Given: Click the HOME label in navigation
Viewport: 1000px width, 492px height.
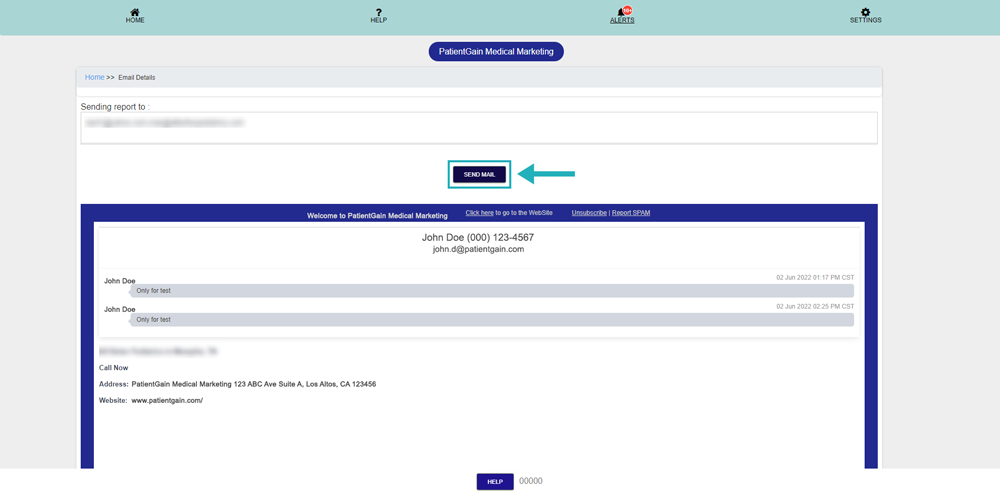Looking at the screenshot, I should click(135, 20).
